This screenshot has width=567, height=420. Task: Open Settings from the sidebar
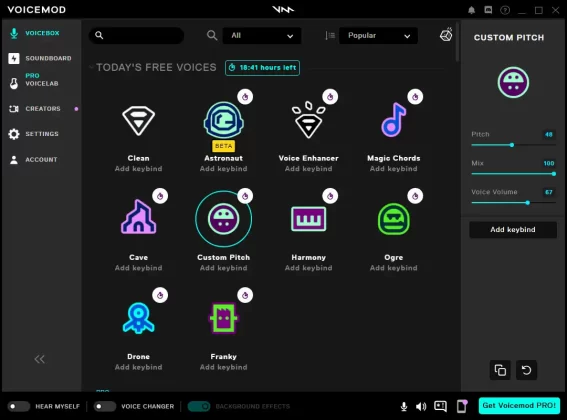(42, 134)
